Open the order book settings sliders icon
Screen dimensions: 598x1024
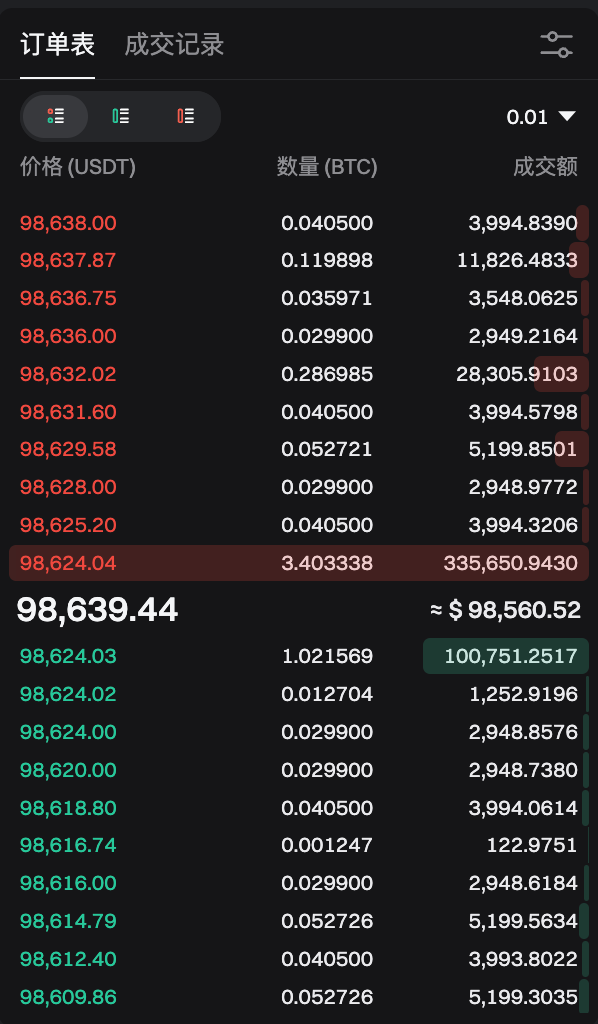[x=556, y=45]
